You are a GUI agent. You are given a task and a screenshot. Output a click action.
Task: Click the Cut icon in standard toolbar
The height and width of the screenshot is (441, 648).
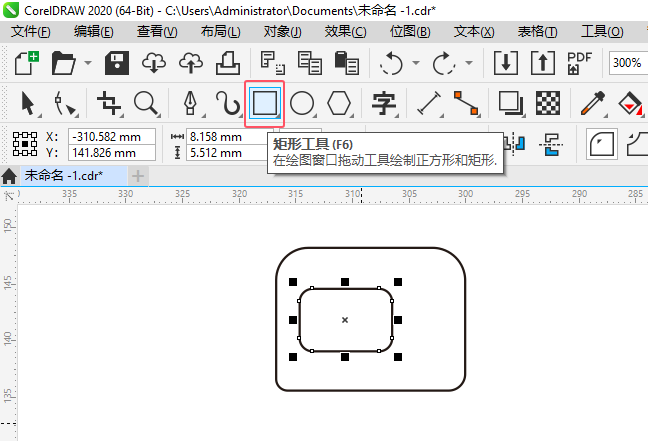pos(272,63)
